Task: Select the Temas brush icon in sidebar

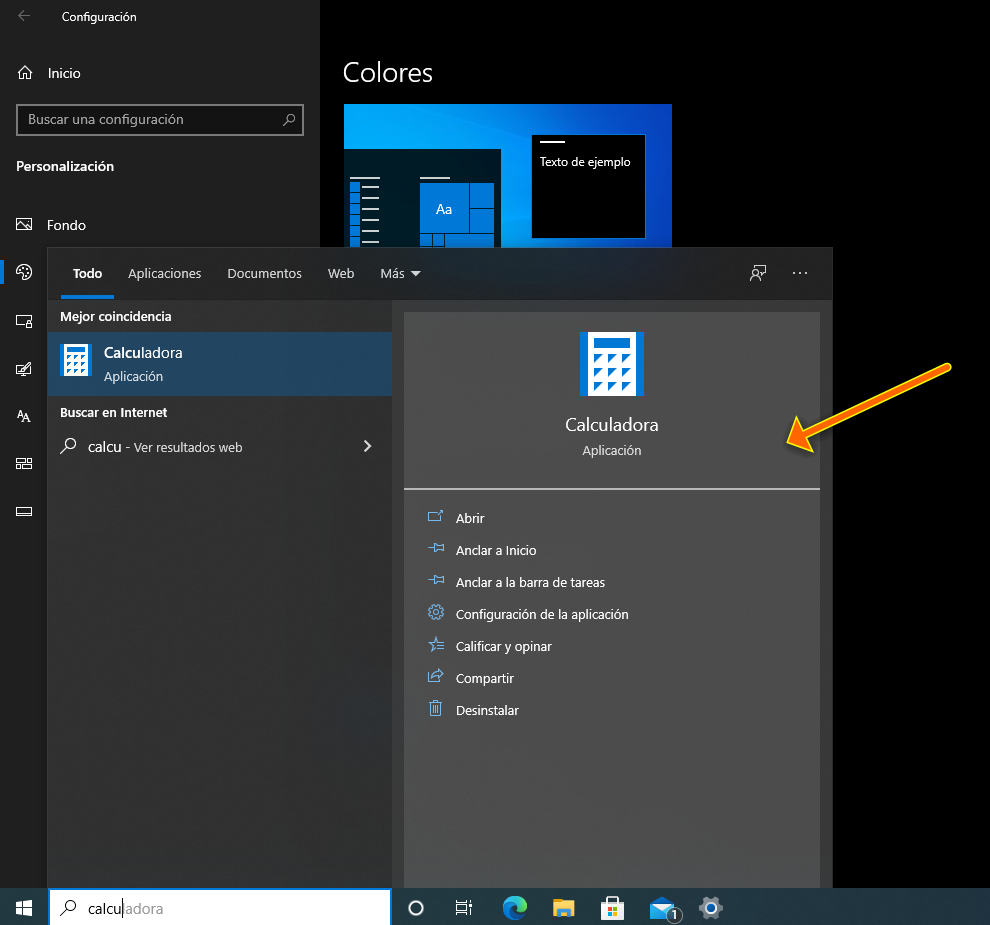Action: [23, 368]
